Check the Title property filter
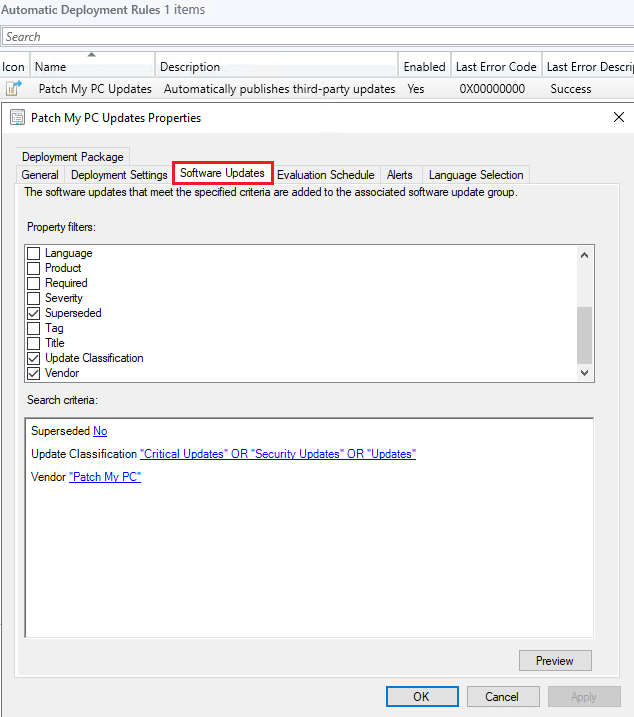This screenshot has height=717, width=634. pyautogui.click(x=33, y=343)
